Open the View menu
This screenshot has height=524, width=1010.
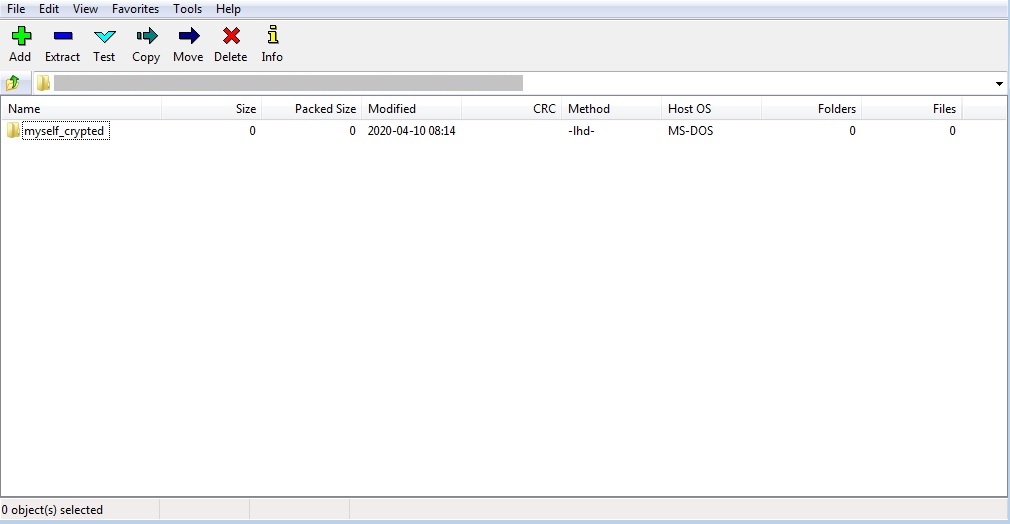(x=86, y=9)
